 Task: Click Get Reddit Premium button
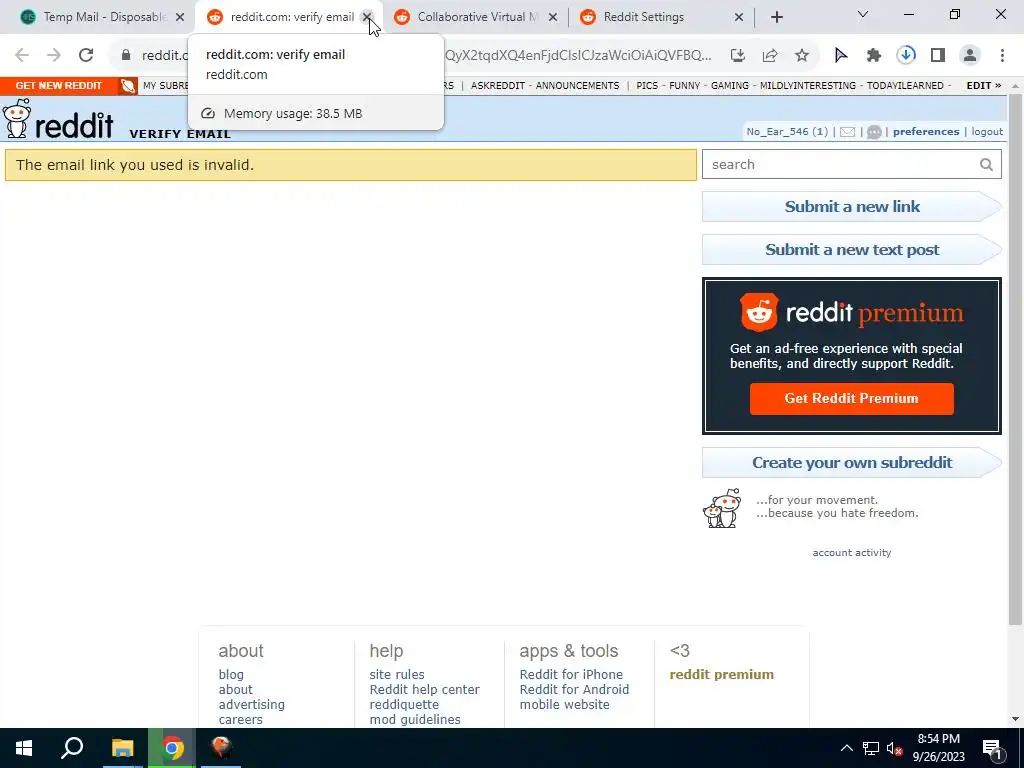click(x=851, y=398)
